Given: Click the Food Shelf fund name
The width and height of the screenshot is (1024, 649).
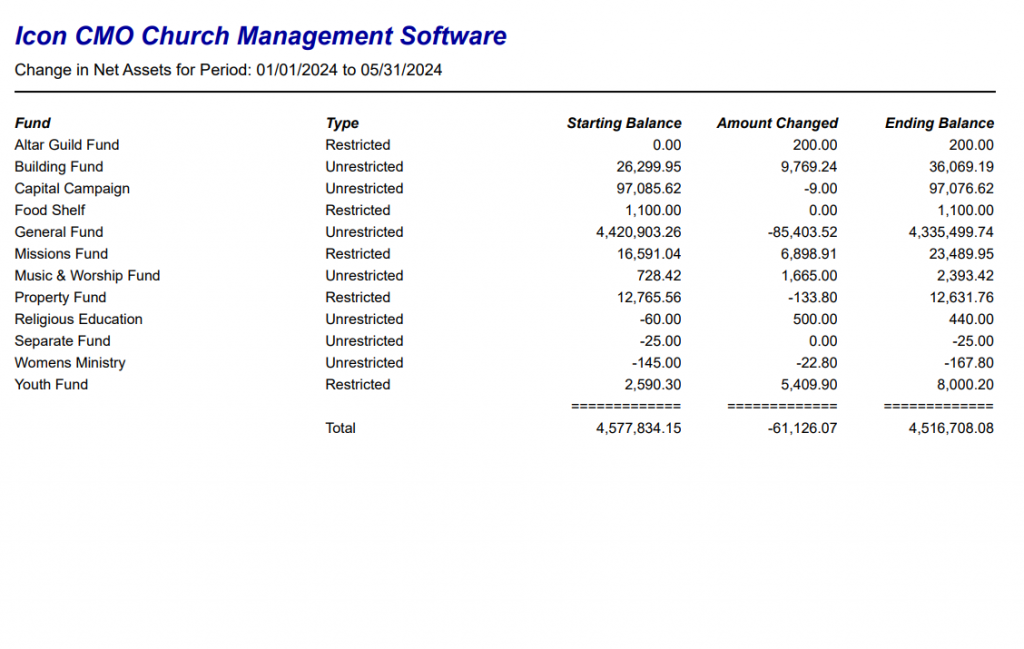Looking at the screenshot, I should [x=49, y=210].
